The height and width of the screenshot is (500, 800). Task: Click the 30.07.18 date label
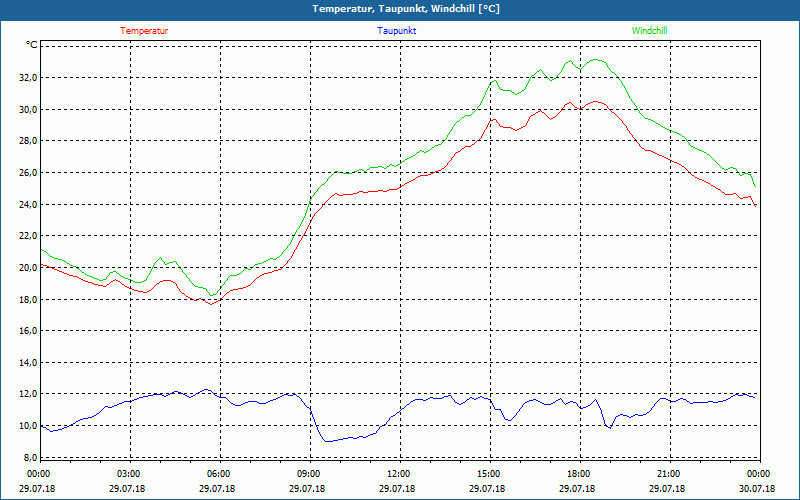[757, 488]
